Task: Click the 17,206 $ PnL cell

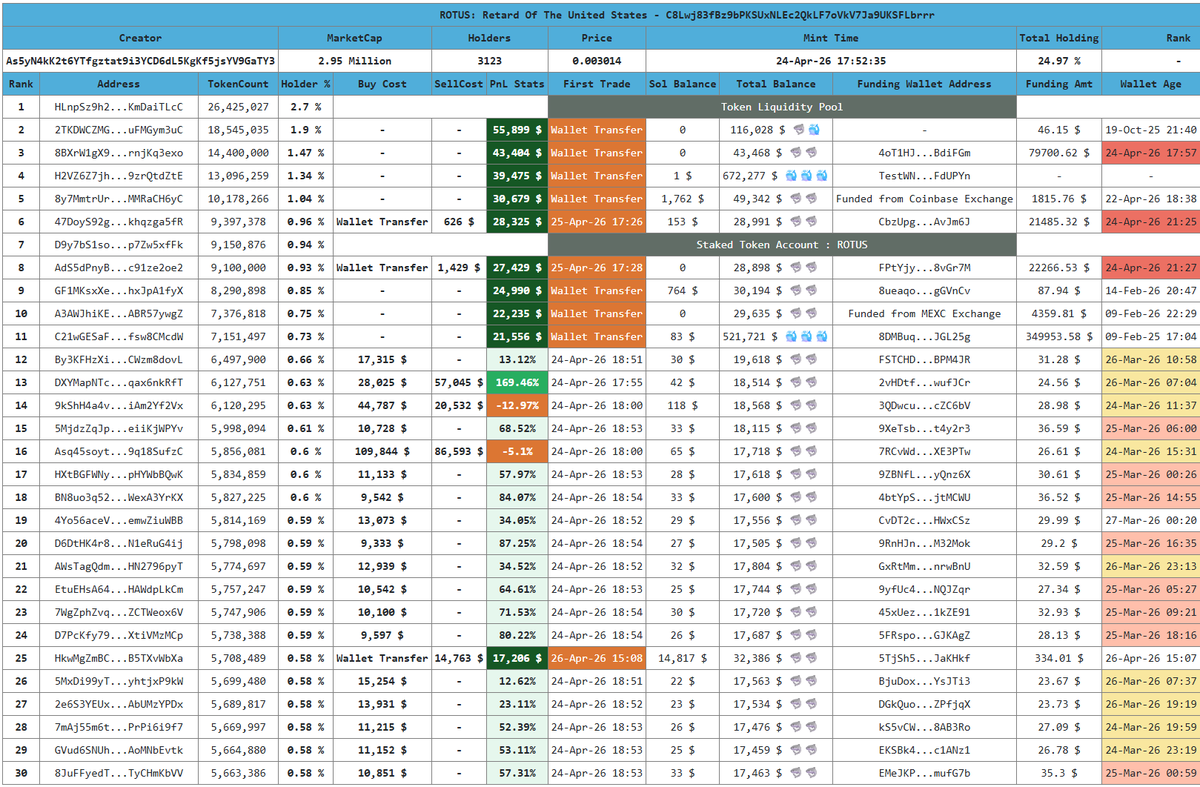Action: click(517, 659)
